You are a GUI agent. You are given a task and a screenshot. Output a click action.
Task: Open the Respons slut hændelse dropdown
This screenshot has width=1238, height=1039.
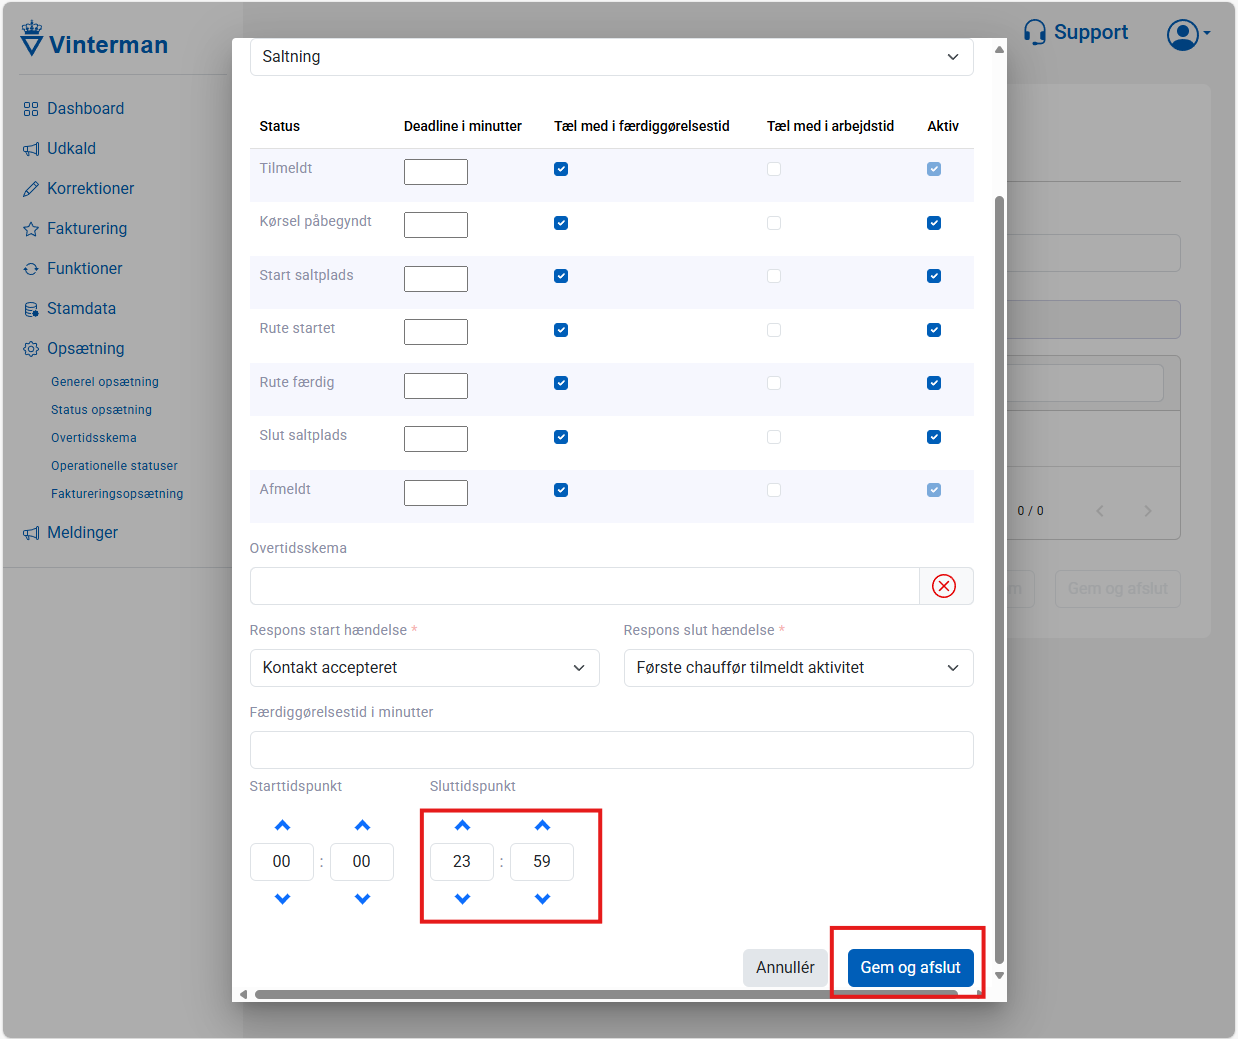798,668
